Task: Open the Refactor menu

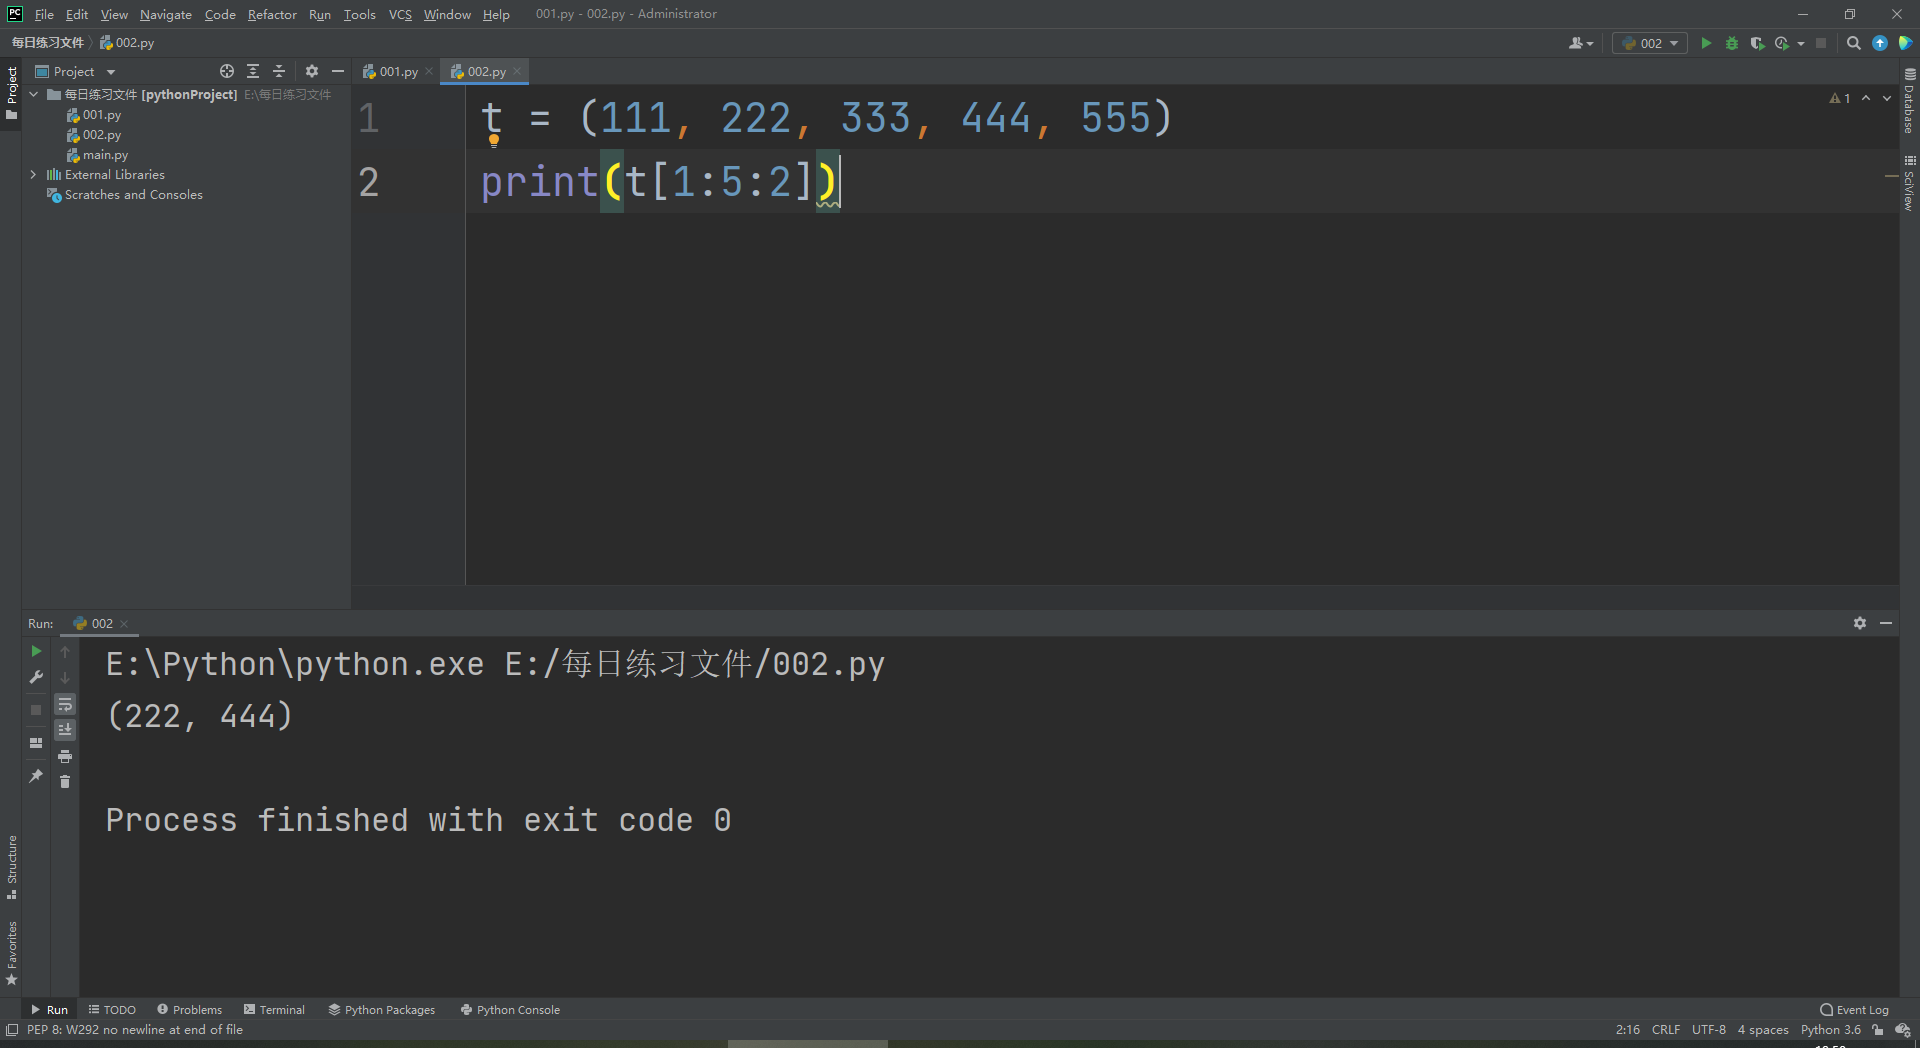Action: [272, 14]
